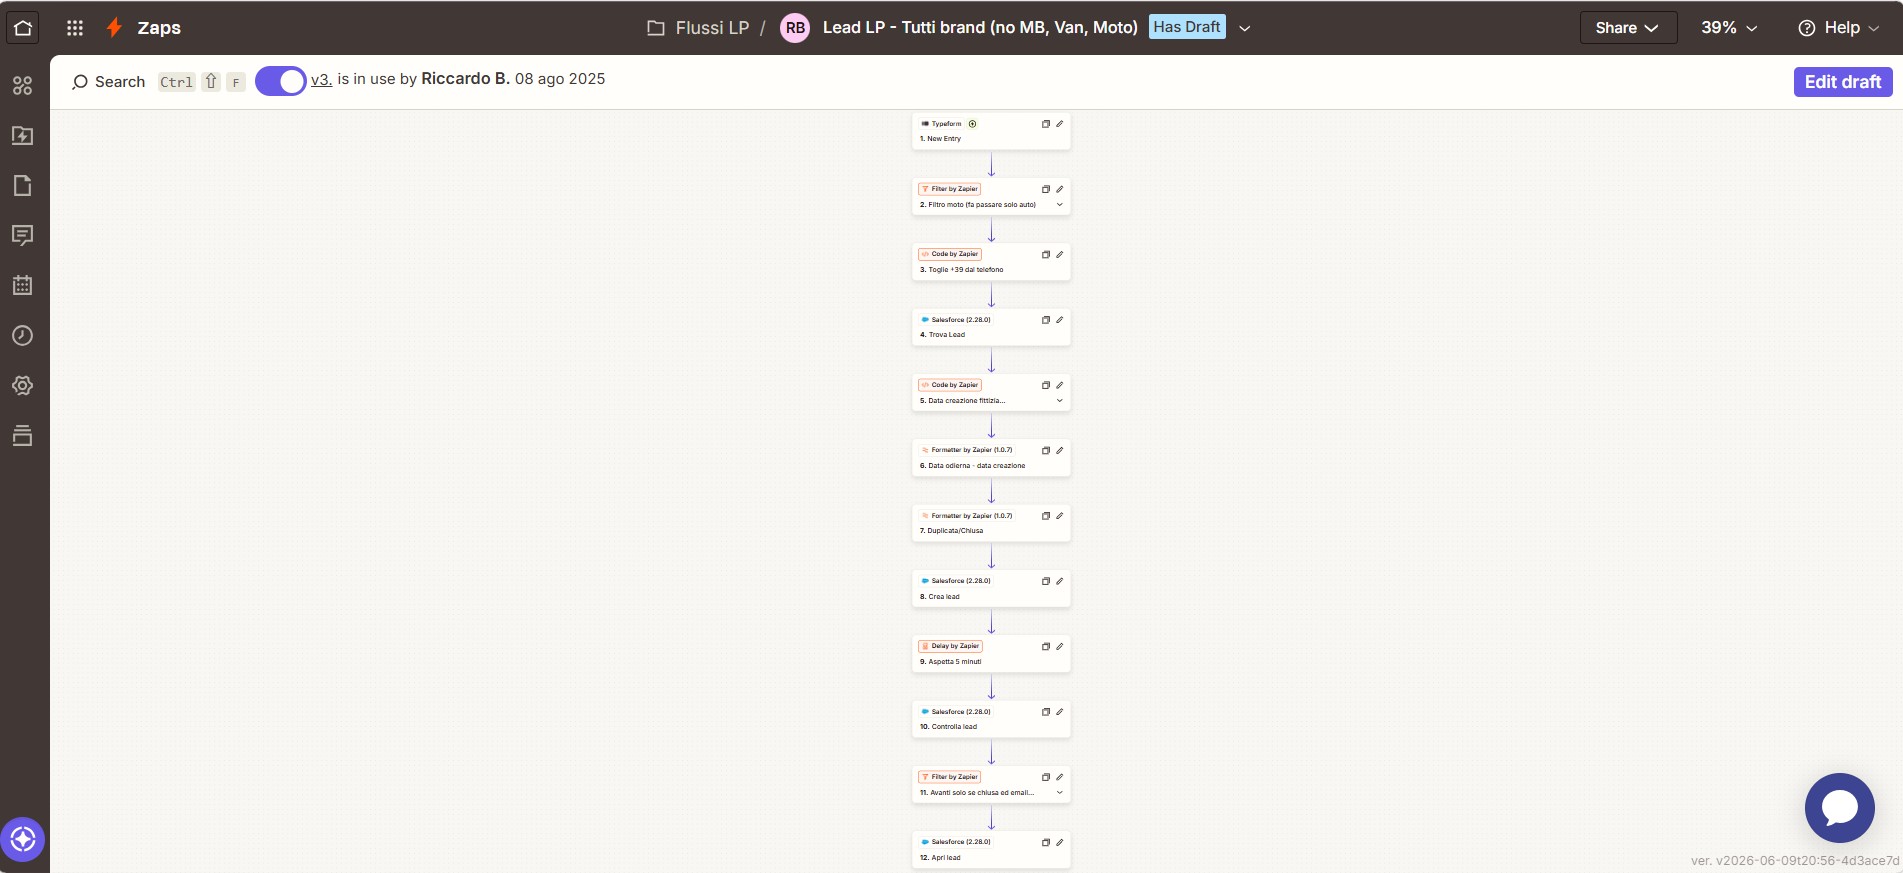
Task: Expand step 11 Avanti solo se chiusa chevron
Action: pyautogui.click(x=1060, y=793)
